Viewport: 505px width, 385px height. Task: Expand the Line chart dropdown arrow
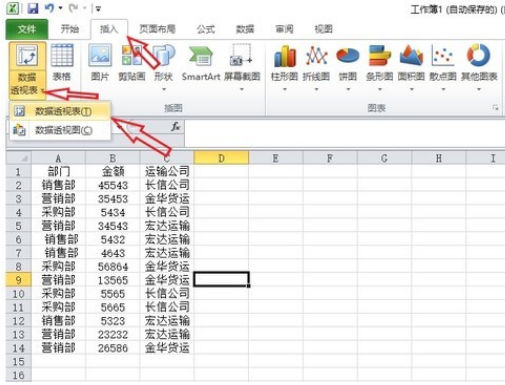[316, 89]
